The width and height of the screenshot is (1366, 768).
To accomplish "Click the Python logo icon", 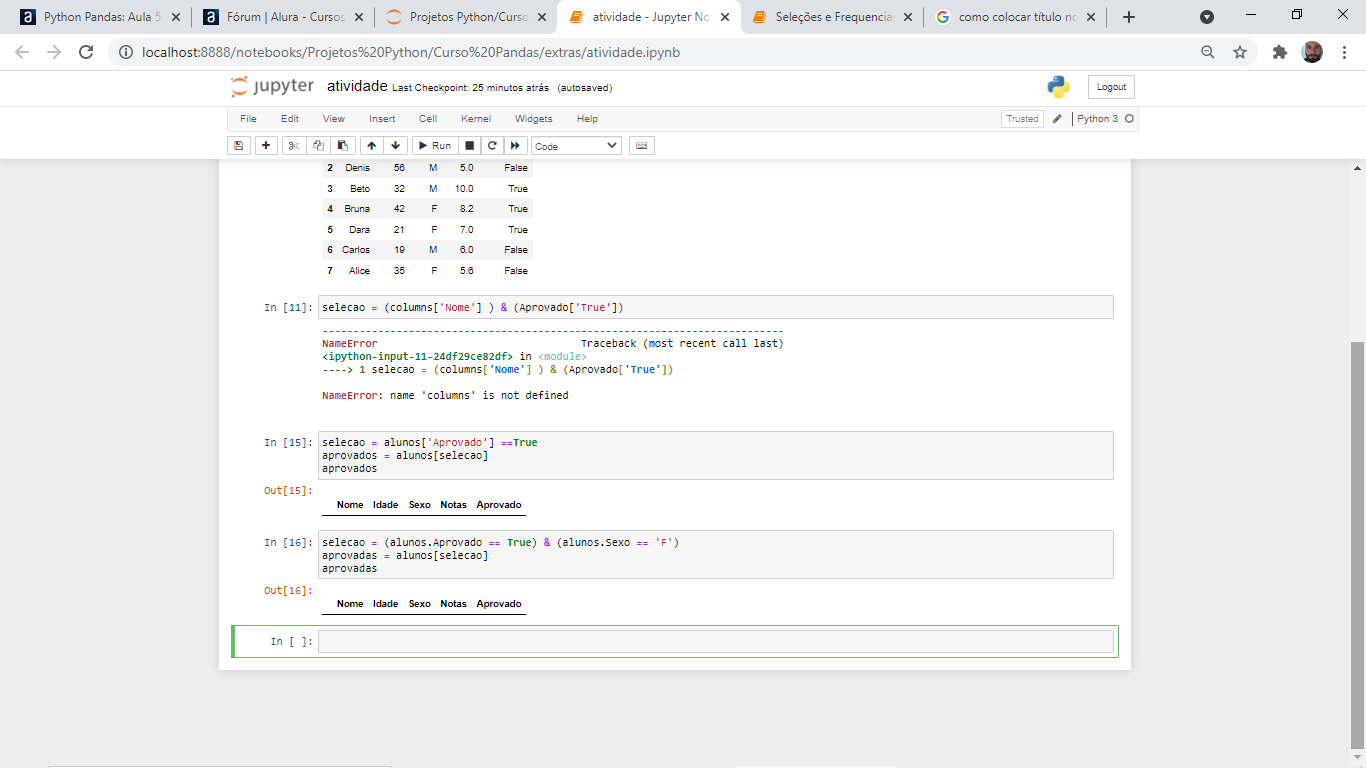I will (1059, 87).
